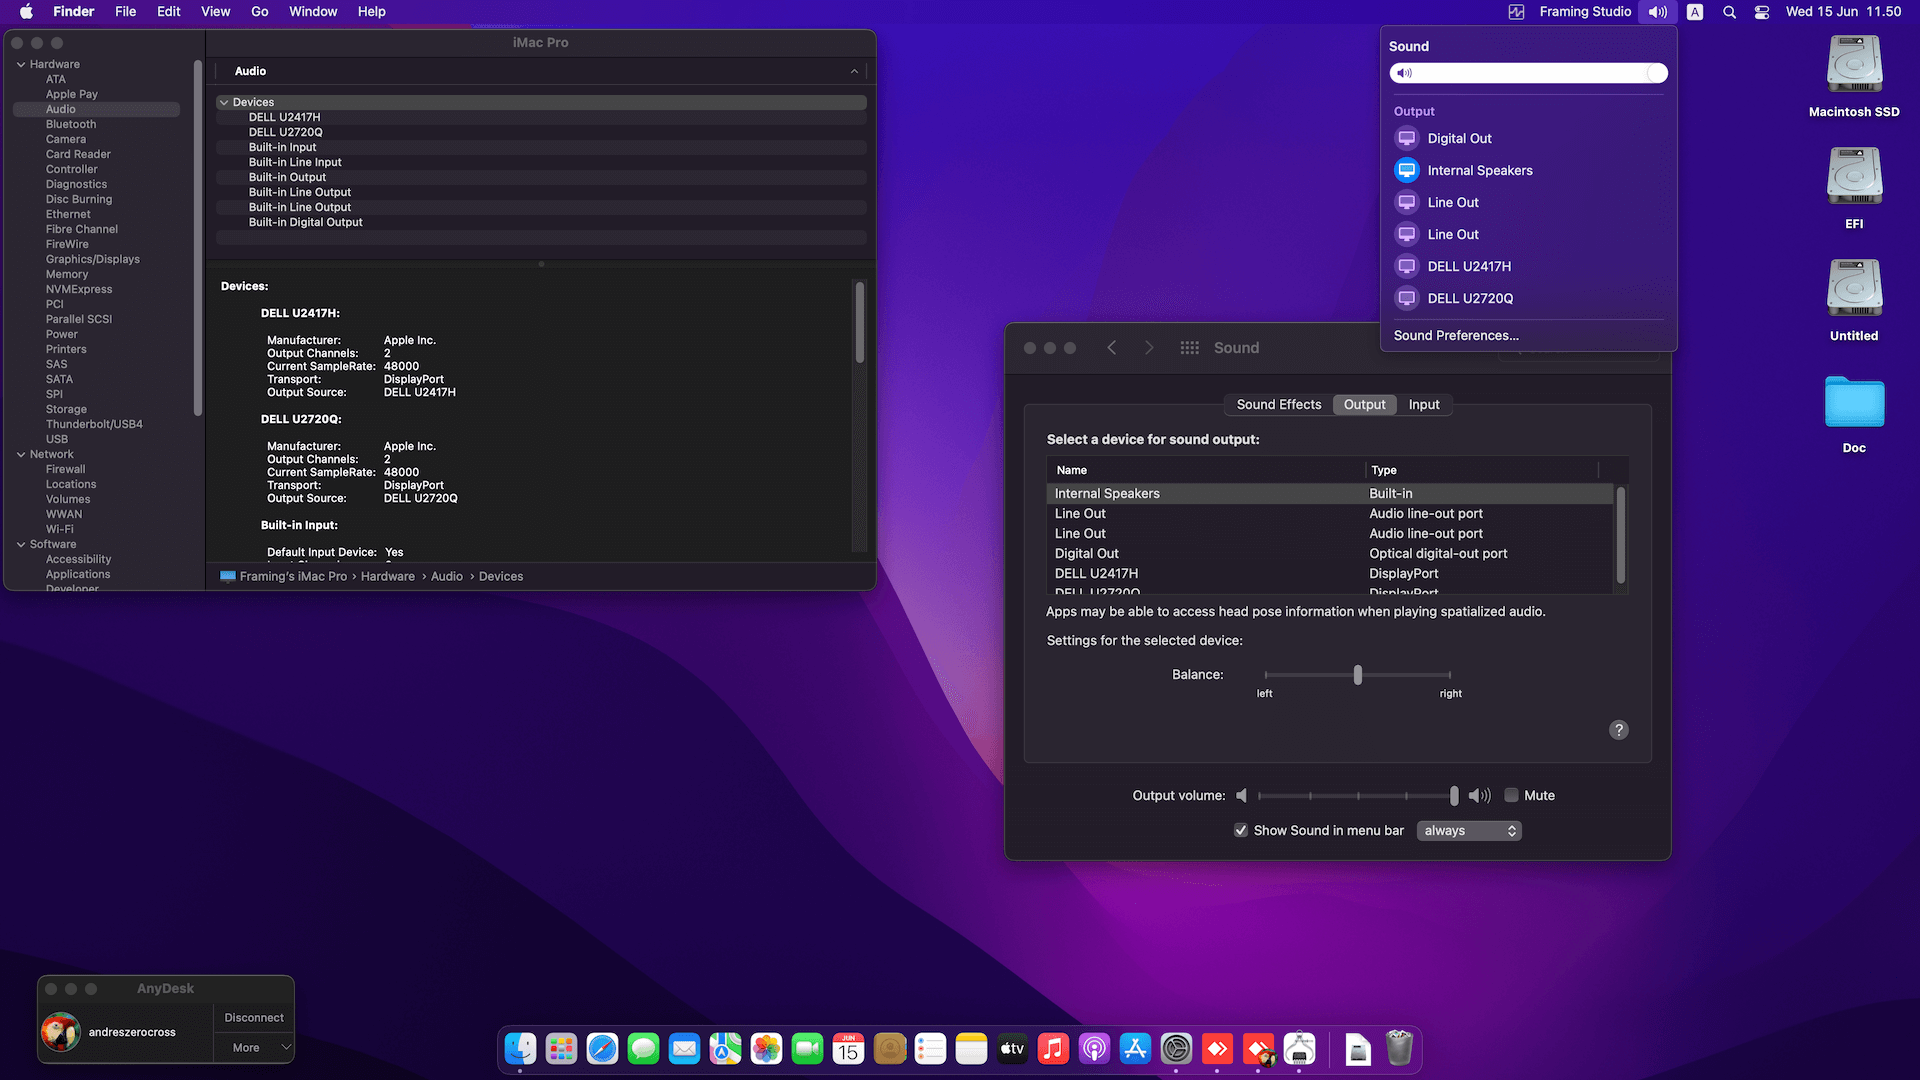Collapse the Software section in sidebar
Screen dimensions: 1920x1080
tap(21, 545)
